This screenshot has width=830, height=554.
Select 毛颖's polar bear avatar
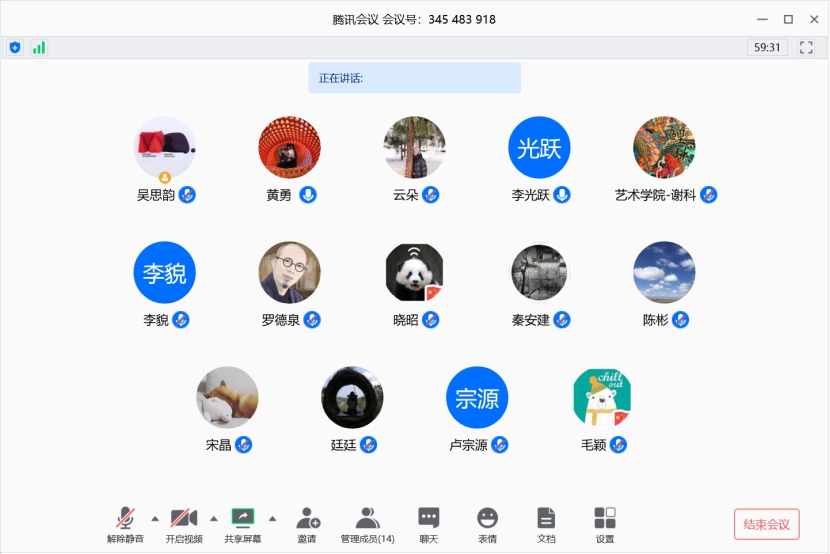602,397
